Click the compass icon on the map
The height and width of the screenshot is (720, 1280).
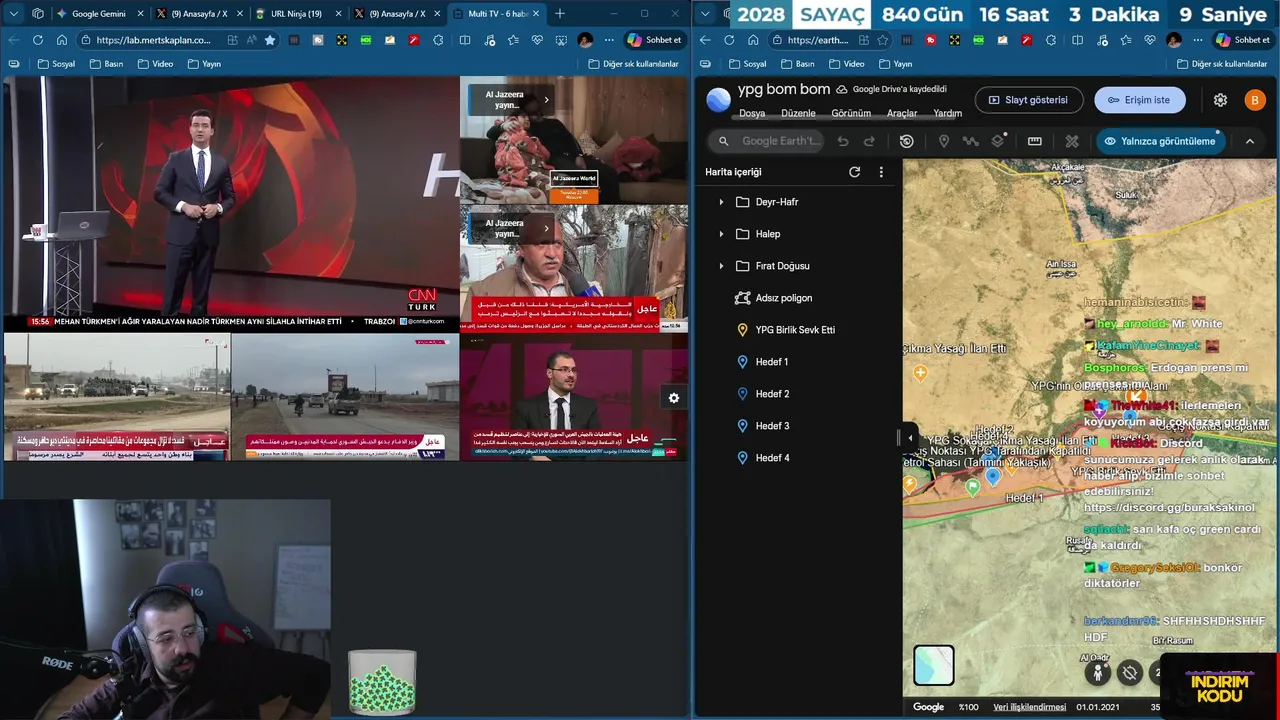point(1130,672)
